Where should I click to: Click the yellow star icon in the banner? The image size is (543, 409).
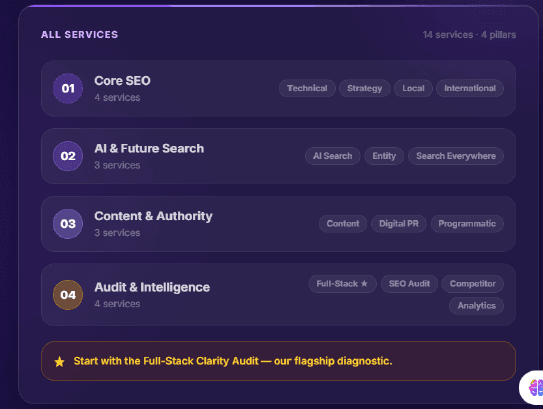point(60,361)
